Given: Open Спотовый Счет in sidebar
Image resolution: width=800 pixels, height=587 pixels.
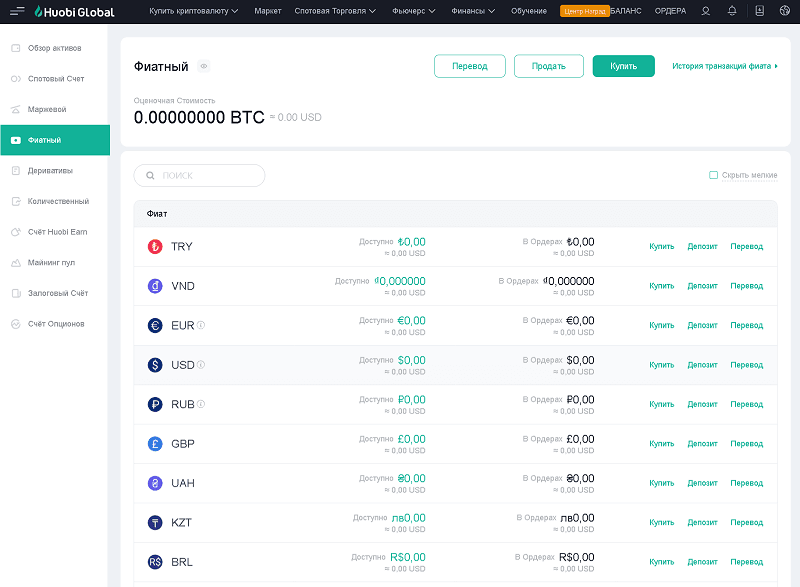Looking at the screenshot, I should pyautogui.click(x=55, y=79).
